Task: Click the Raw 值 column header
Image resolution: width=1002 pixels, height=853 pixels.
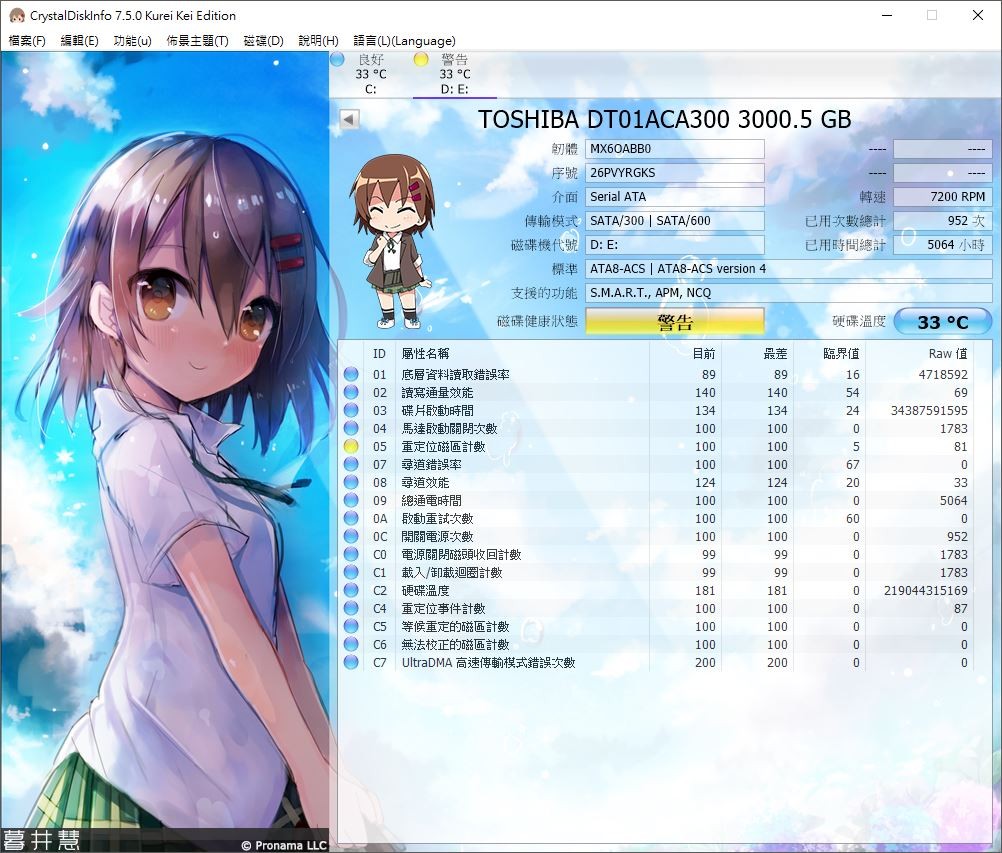Action: point(948,353)
